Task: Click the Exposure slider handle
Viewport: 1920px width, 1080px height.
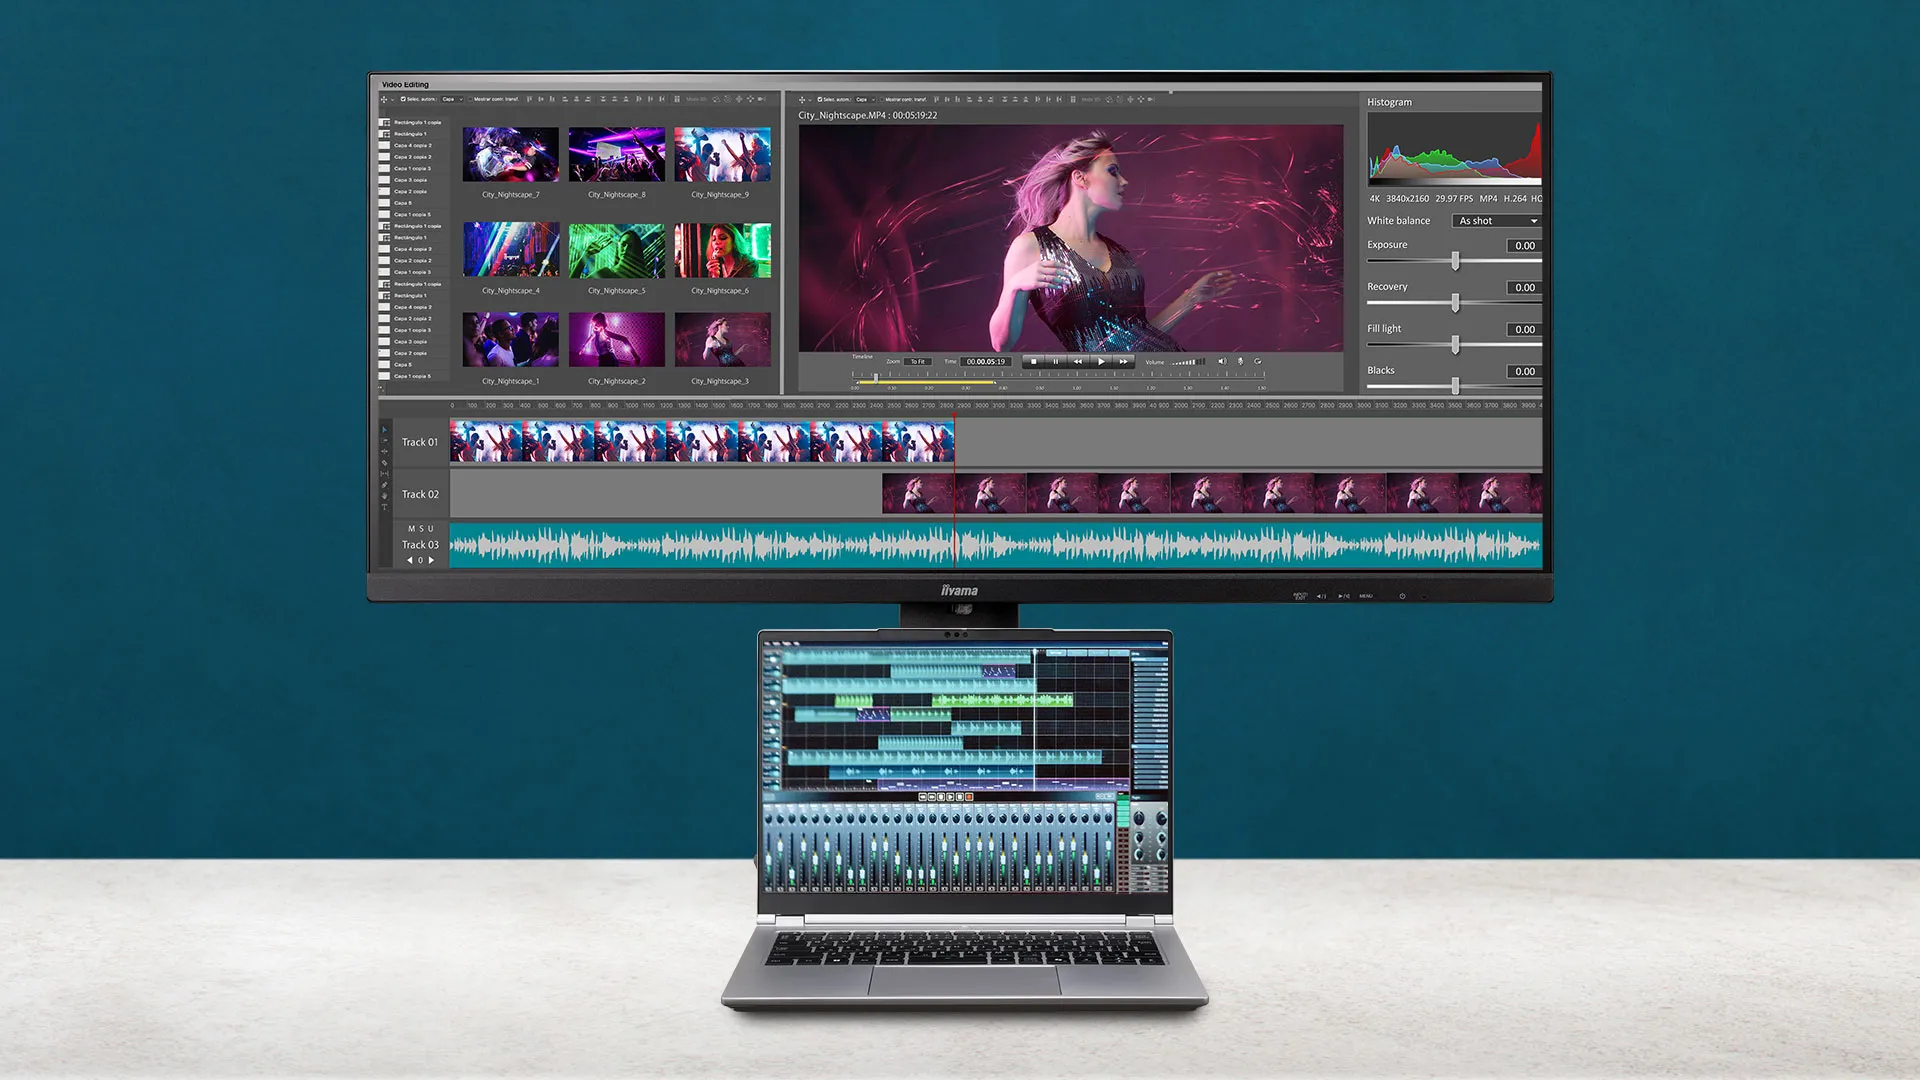Action: pyautogui.click(x=1455, y=261)
